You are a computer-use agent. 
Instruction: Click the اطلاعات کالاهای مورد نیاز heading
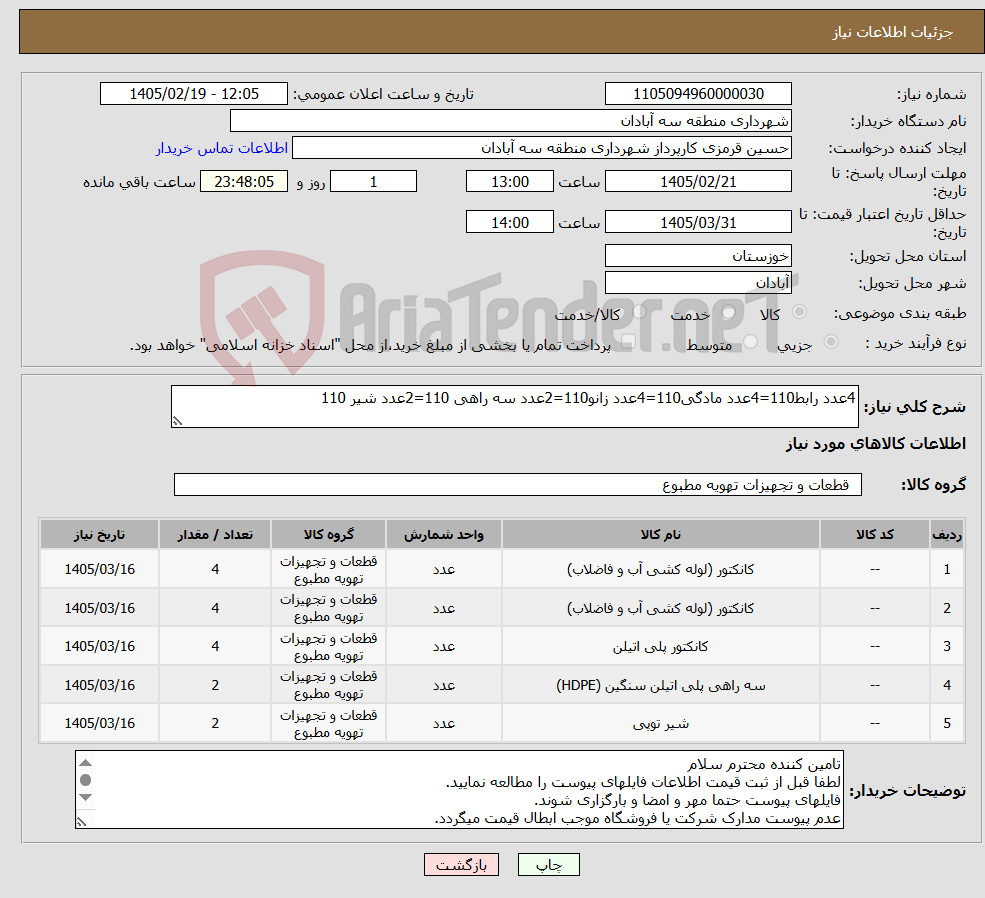pyautogui.click(x=876, y=444)
